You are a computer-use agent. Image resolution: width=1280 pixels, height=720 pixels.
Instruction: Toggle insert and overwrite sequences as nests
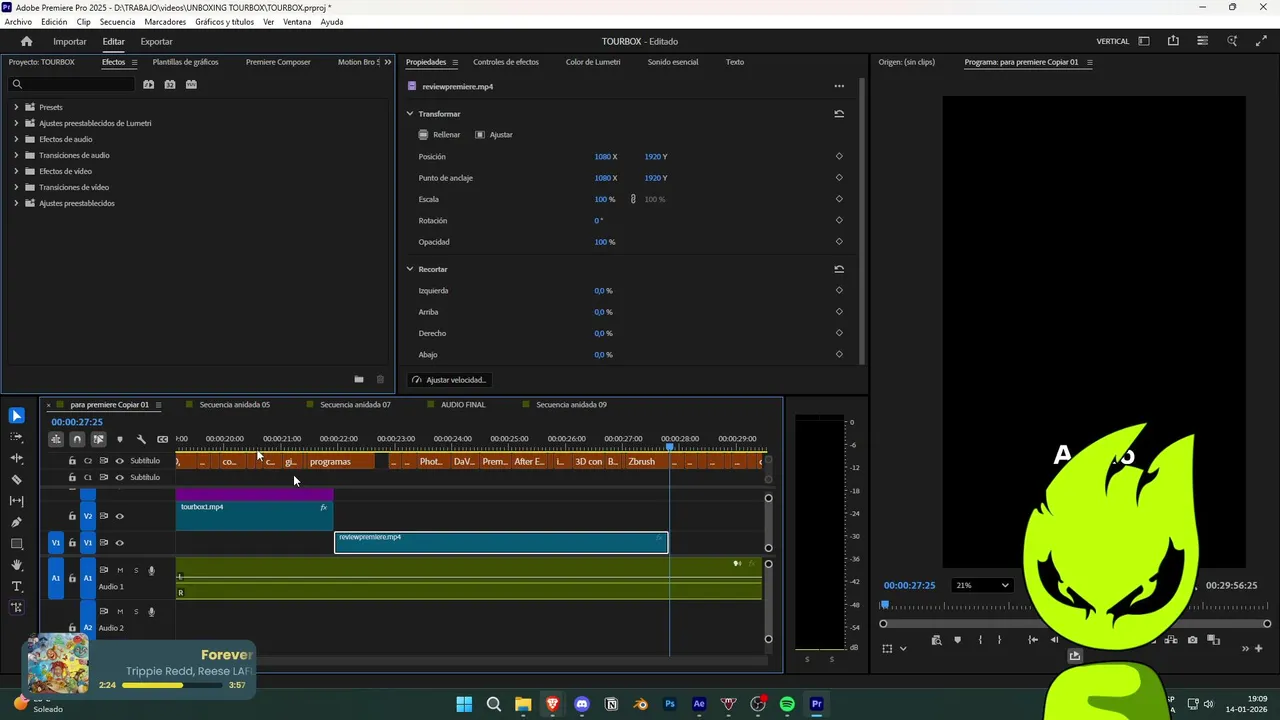56,439
